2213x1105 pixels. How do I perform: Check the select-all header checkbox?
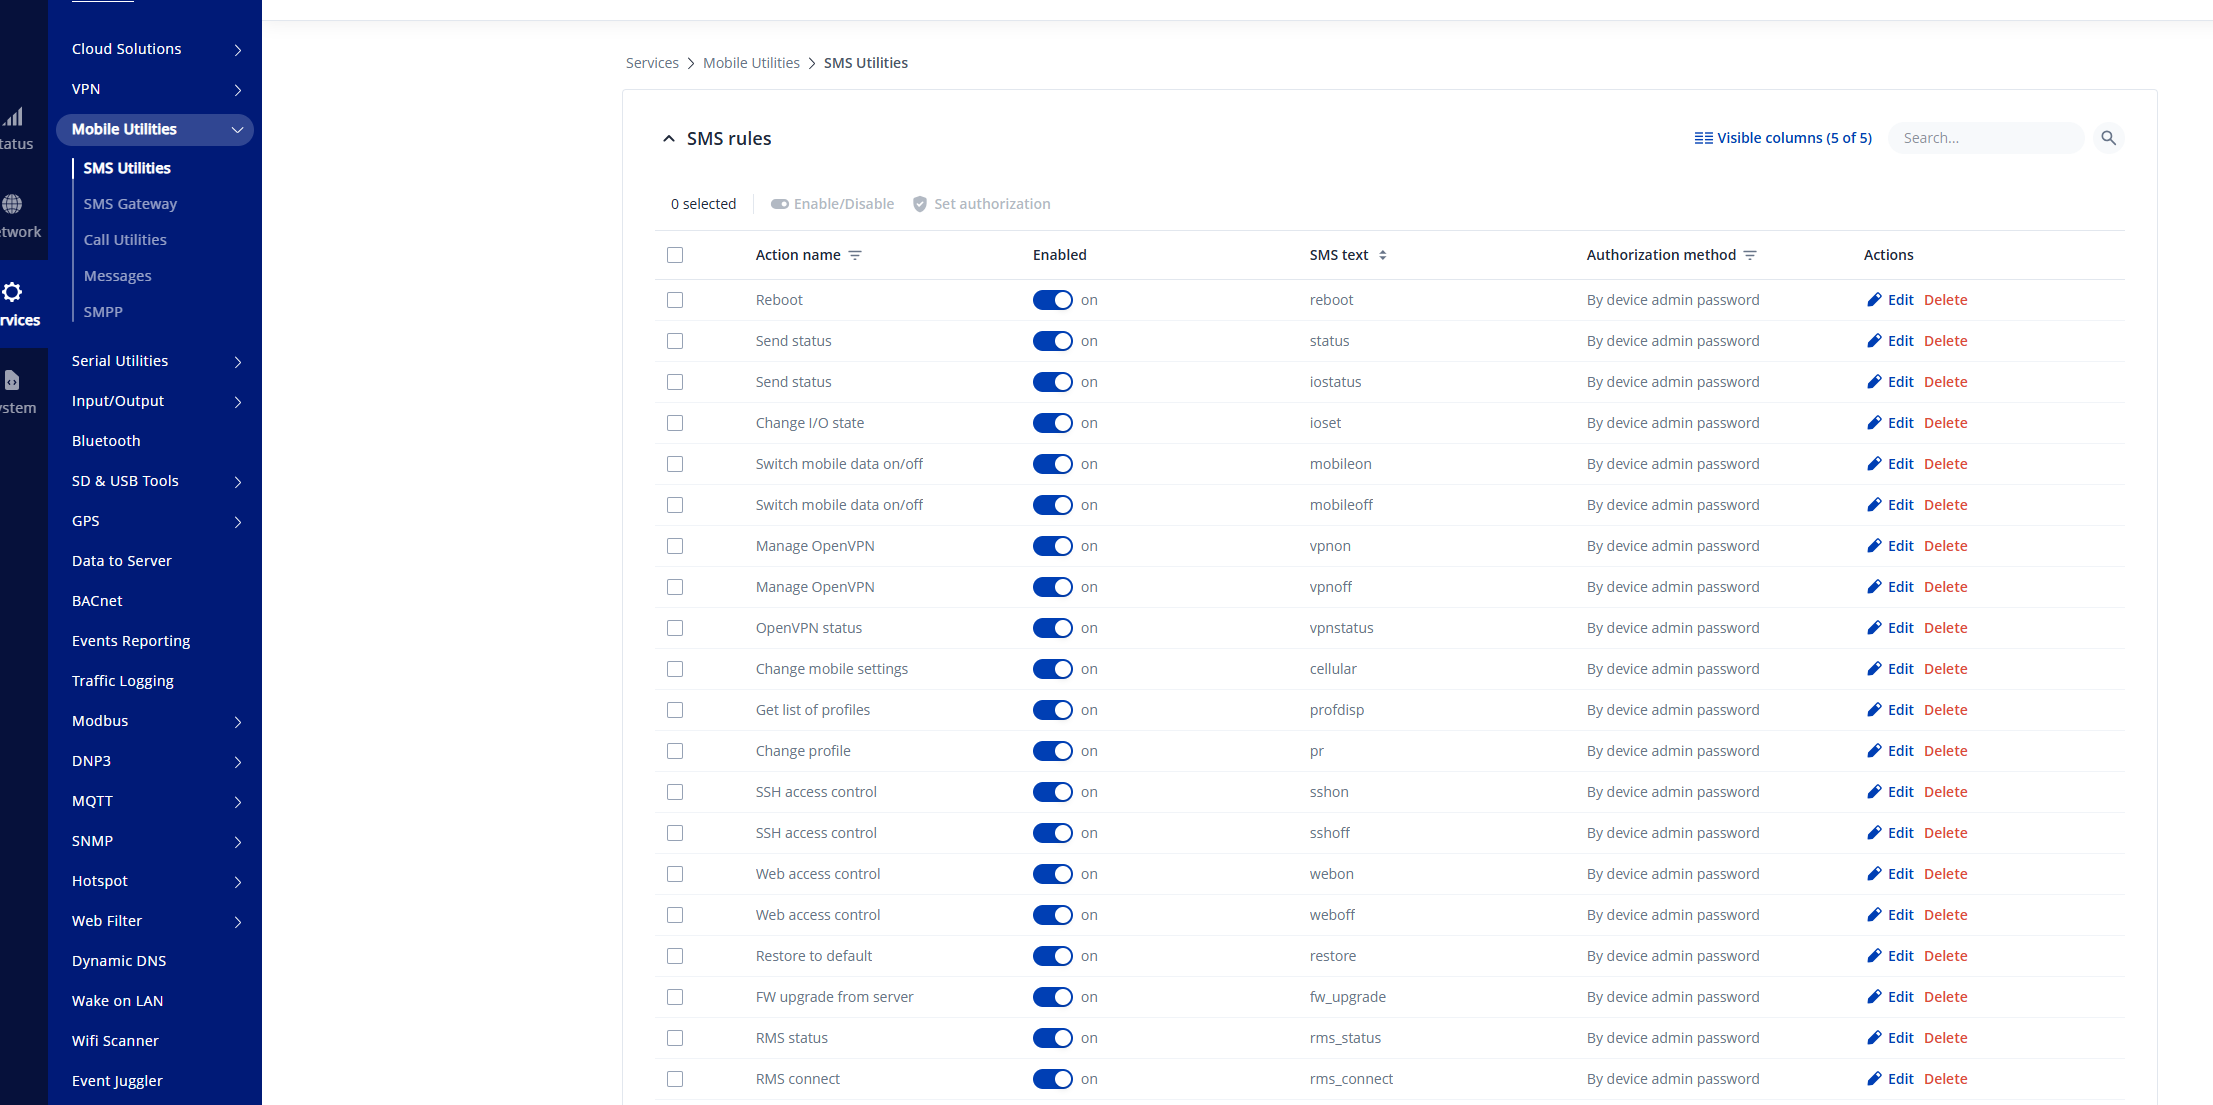point(675,255)
